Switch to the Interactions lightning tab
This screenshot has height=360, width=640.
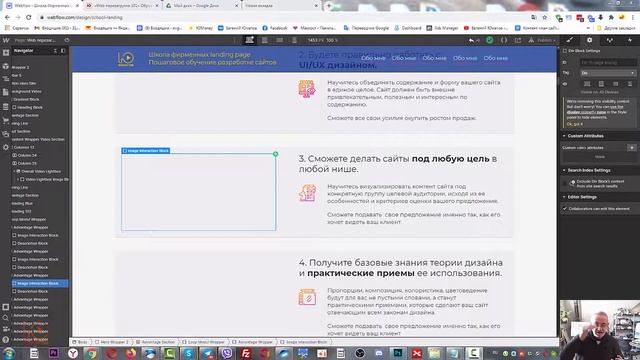click(629, 40)
